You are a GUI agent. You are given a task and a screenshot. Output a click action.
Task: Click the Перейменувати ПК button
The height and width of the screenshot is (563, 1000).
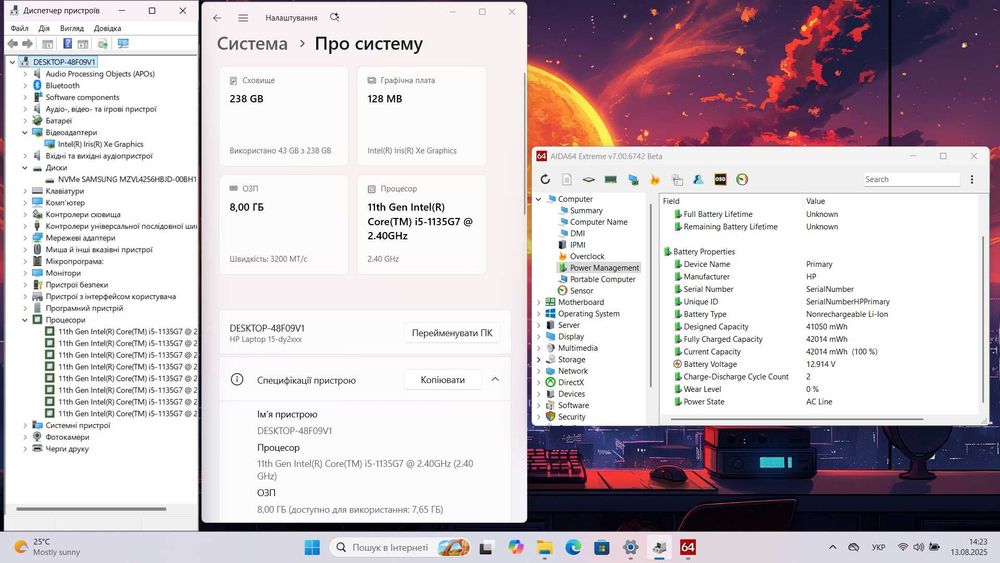[452, 333]
